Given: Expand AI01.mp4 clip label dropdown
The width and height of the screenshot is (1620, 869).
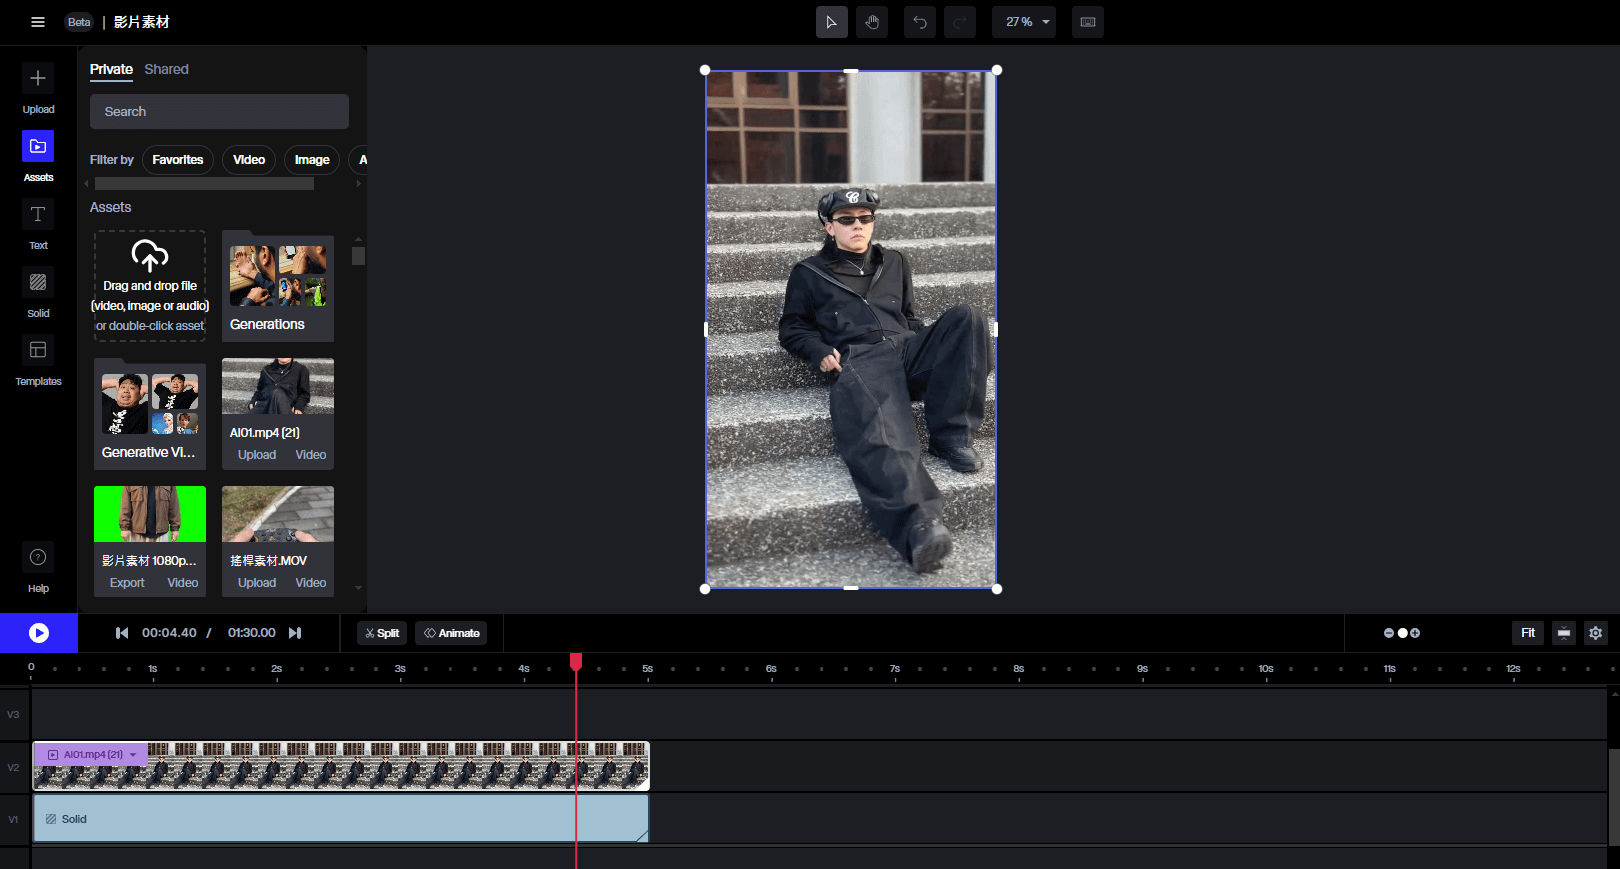Looking at the screenshot, I should coord(133,755).
